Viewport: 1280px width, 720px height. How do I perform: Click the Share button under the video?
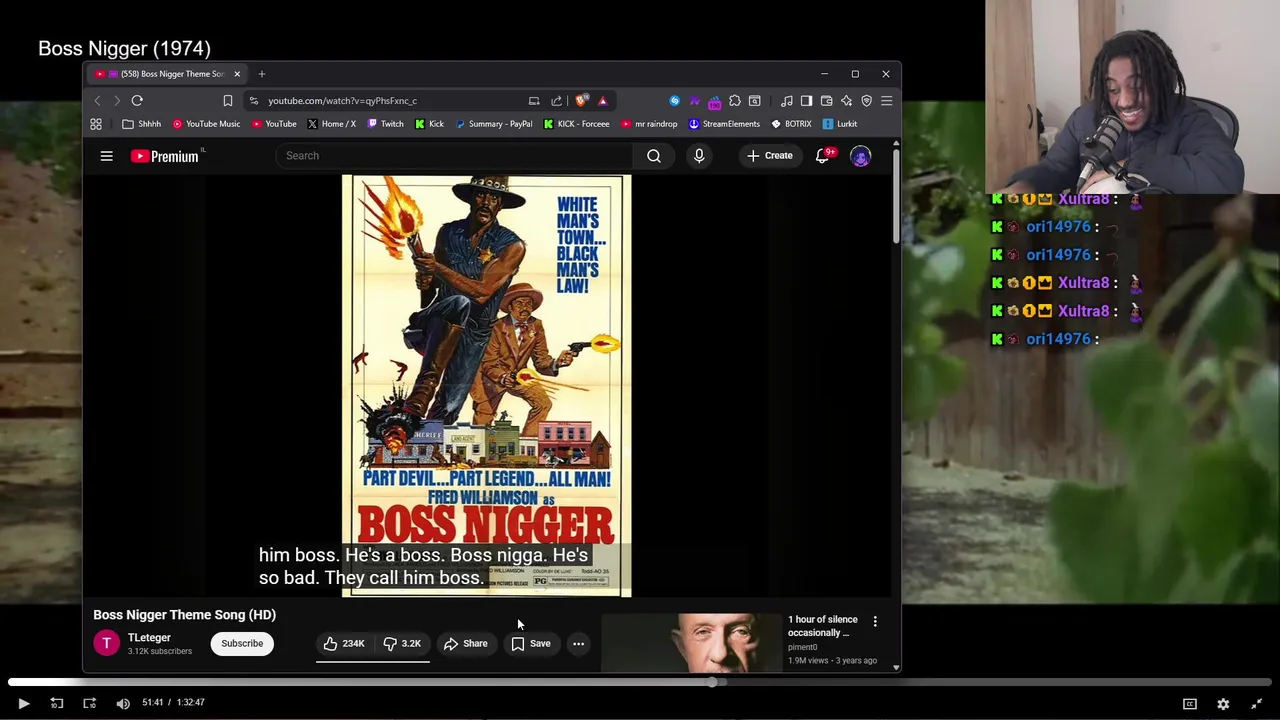[x=466, y=644]
